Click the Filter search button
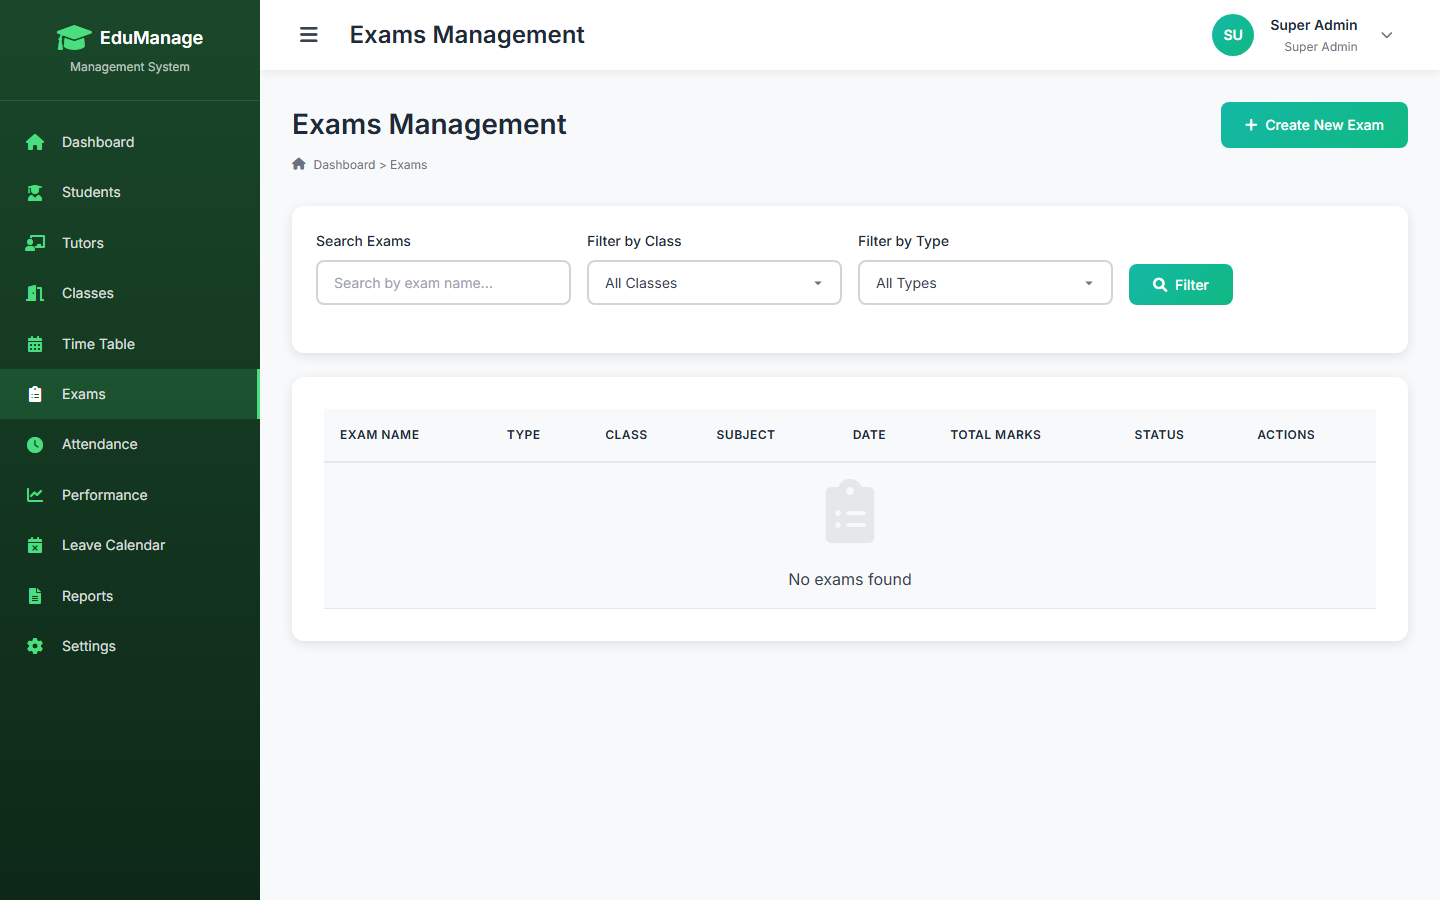The image size is (1440, 900). (1181, 285)
